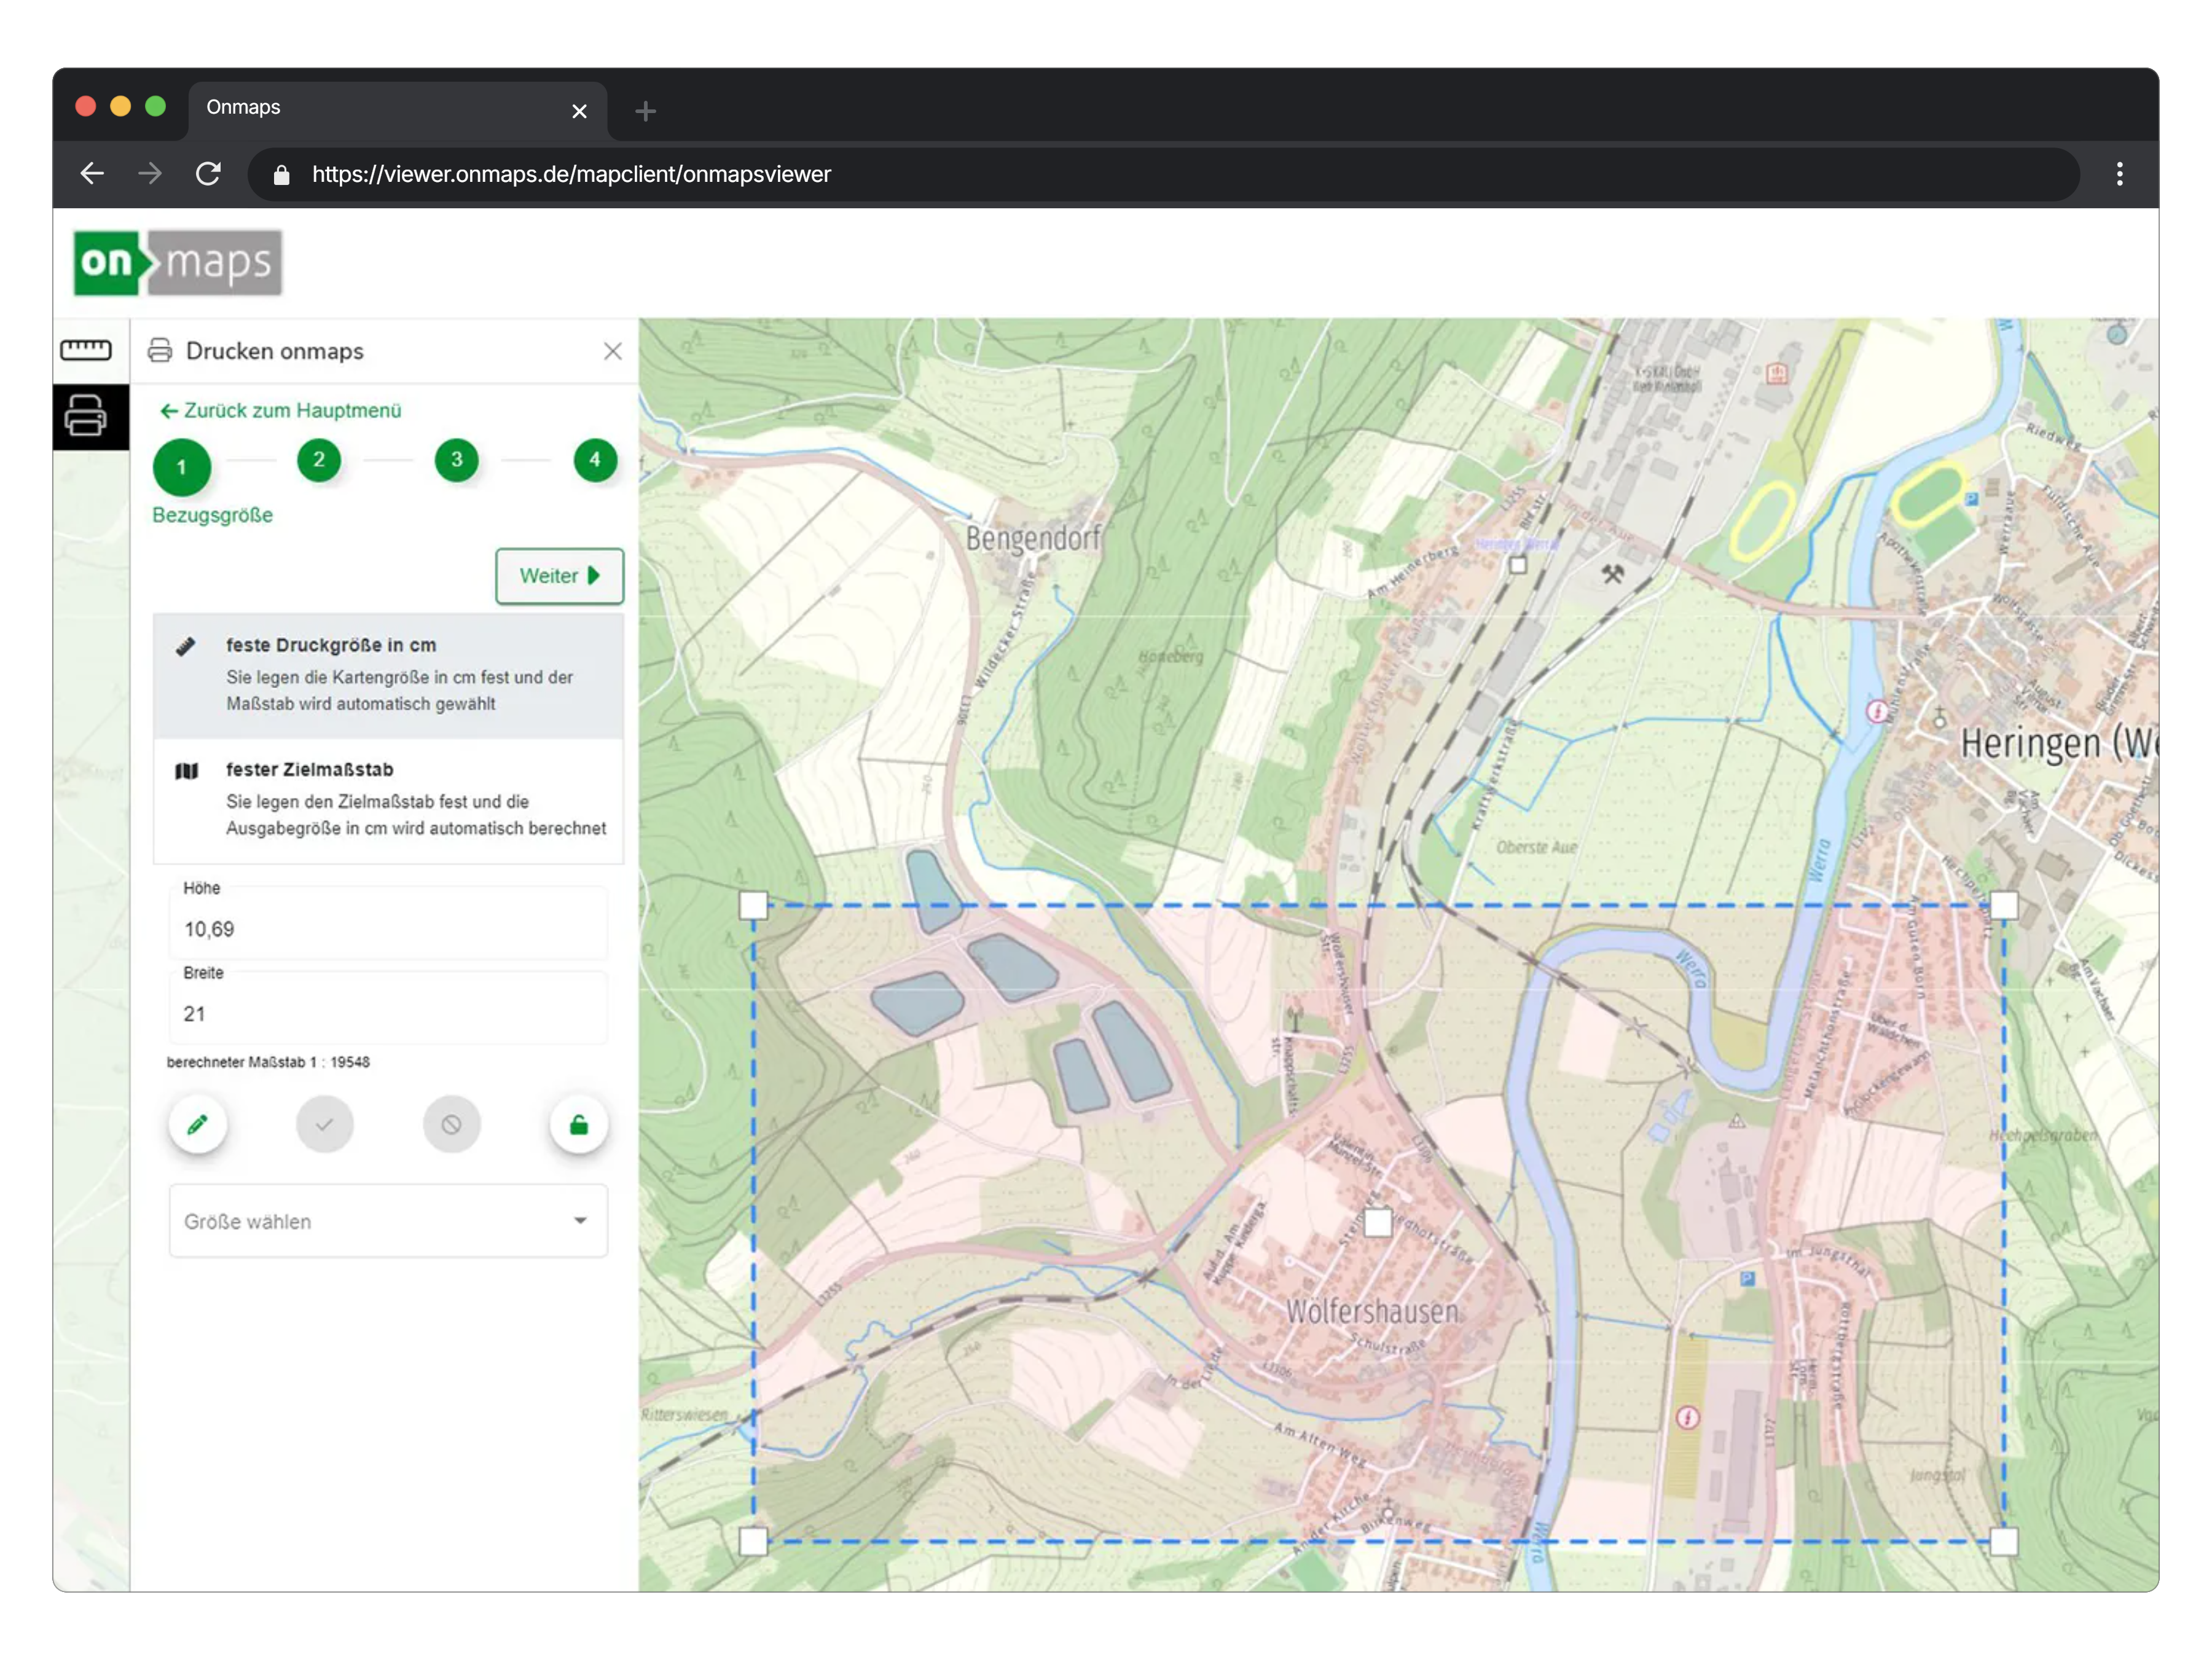The image size is (2212, 1659).
Task: Toggle the green aspect ratio lock
Action: tap(579, 1125)
